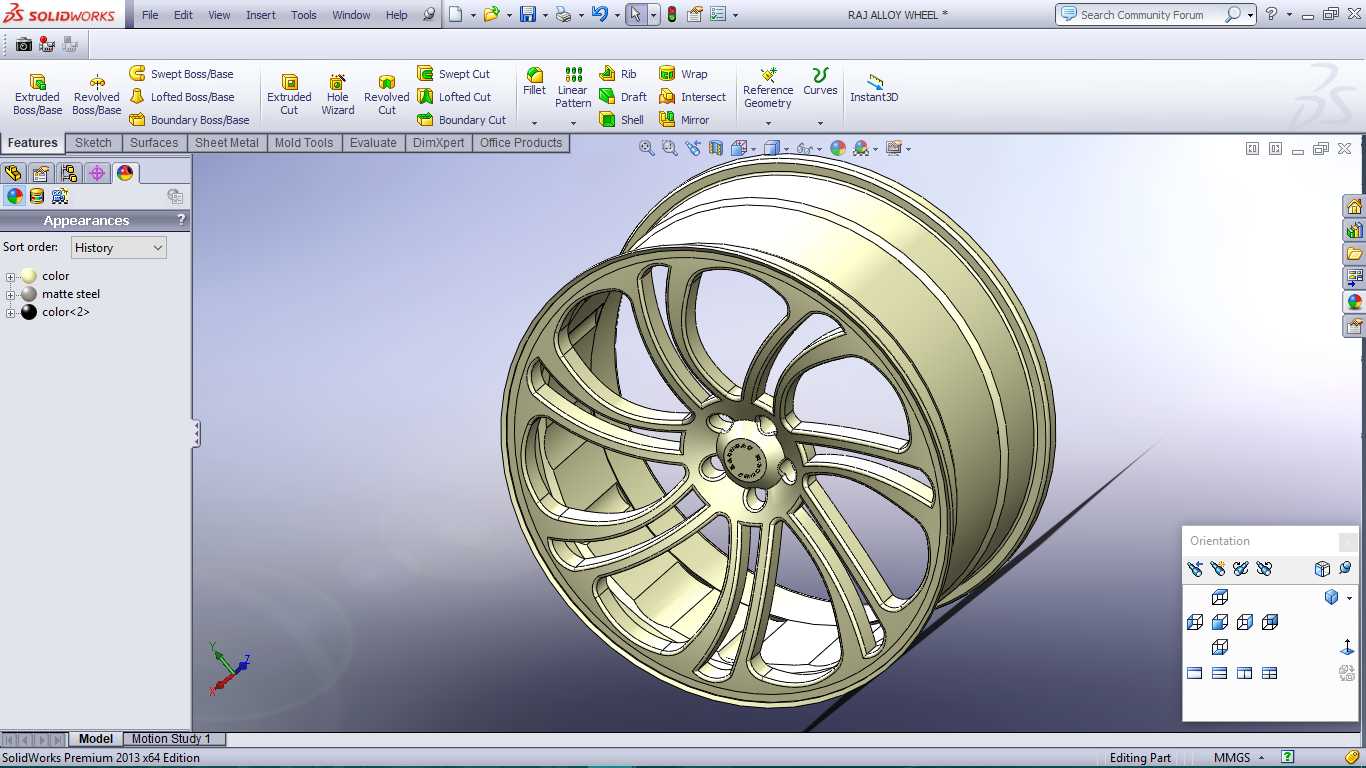Click the Curves button
This screenshot has width=1366, height=768.
820,82
